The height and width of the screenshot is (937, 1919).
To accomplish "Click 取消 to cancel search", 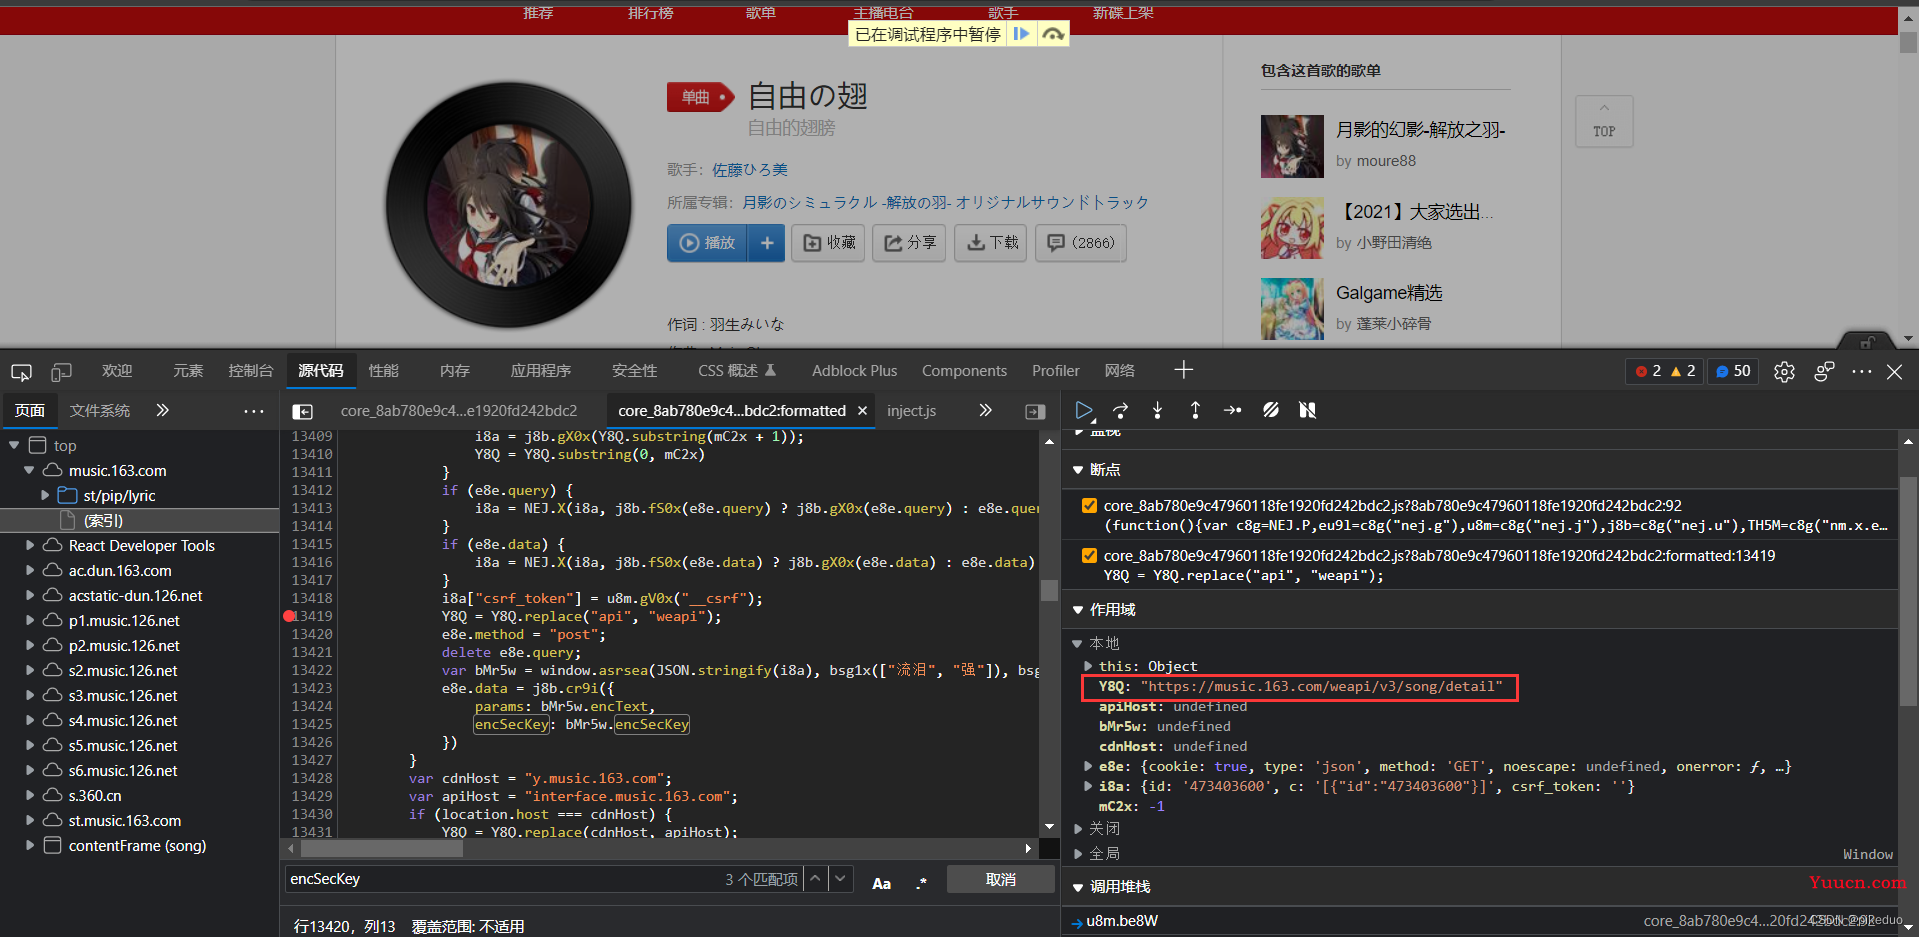I will 1000,879.
